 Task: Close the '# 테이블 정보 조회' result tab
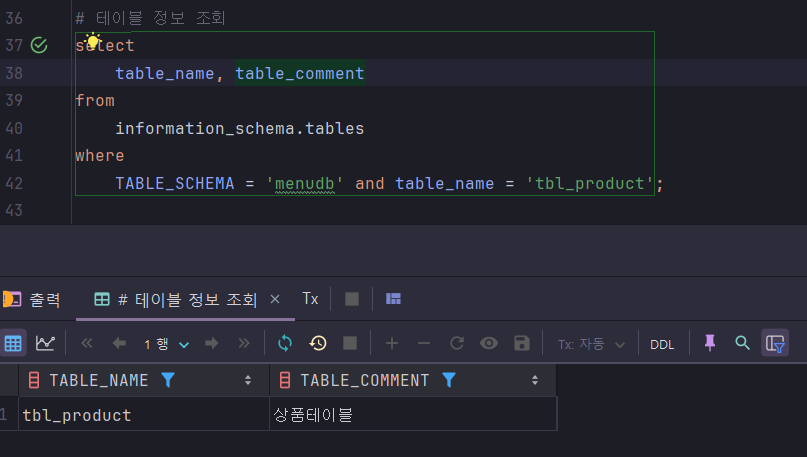[275, 299]
